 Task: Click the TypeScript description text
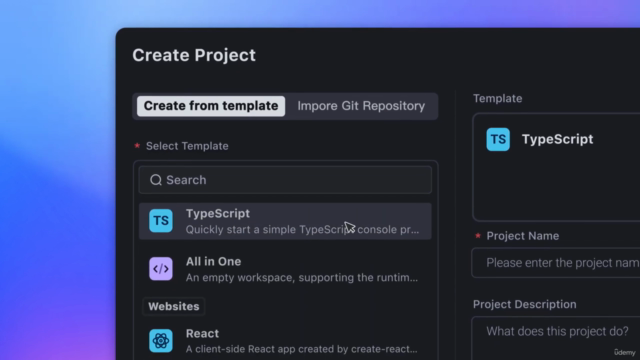click(x=302, y=230)
